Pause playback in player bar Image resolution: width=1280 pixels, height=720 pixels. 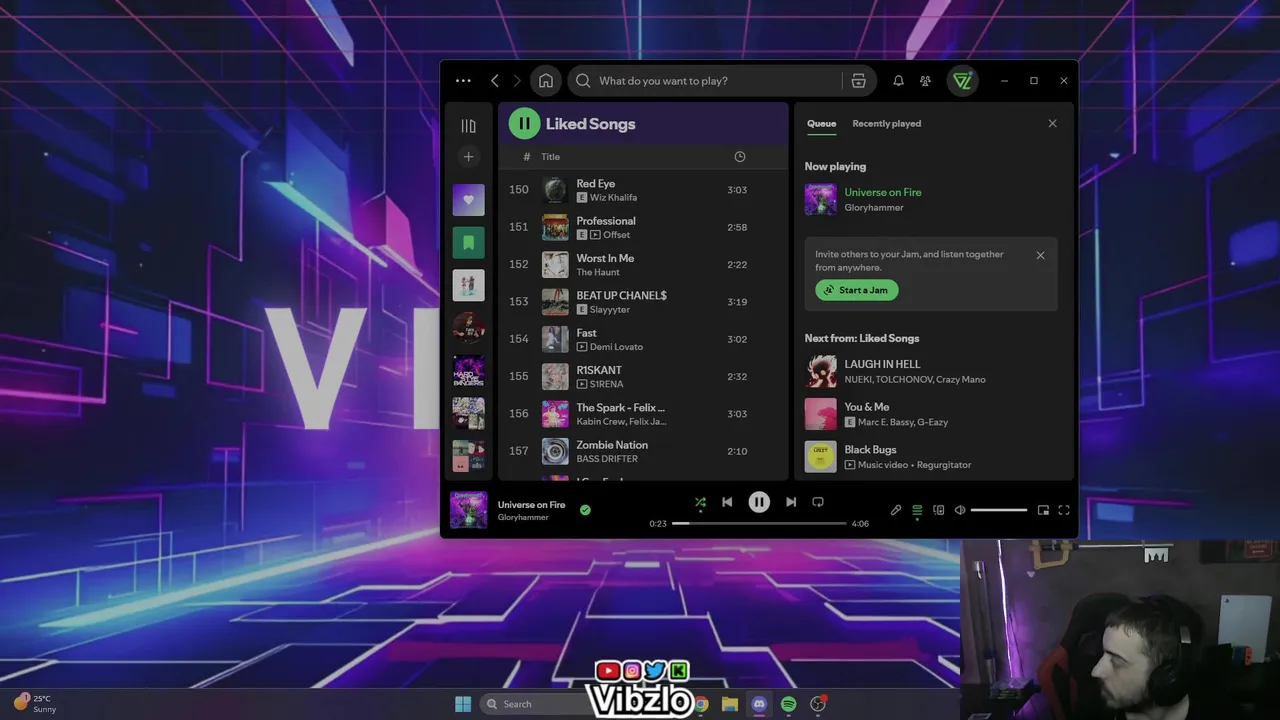coord(759,502)
